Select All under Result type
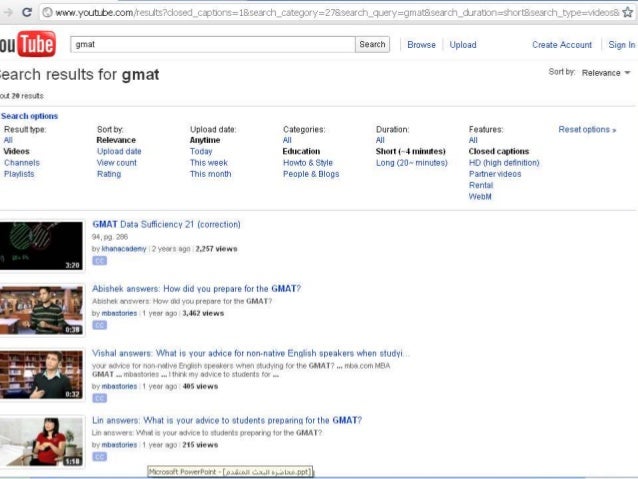Image resolution: width=638 pixels, height=479 pixels. tap(8, 140)
